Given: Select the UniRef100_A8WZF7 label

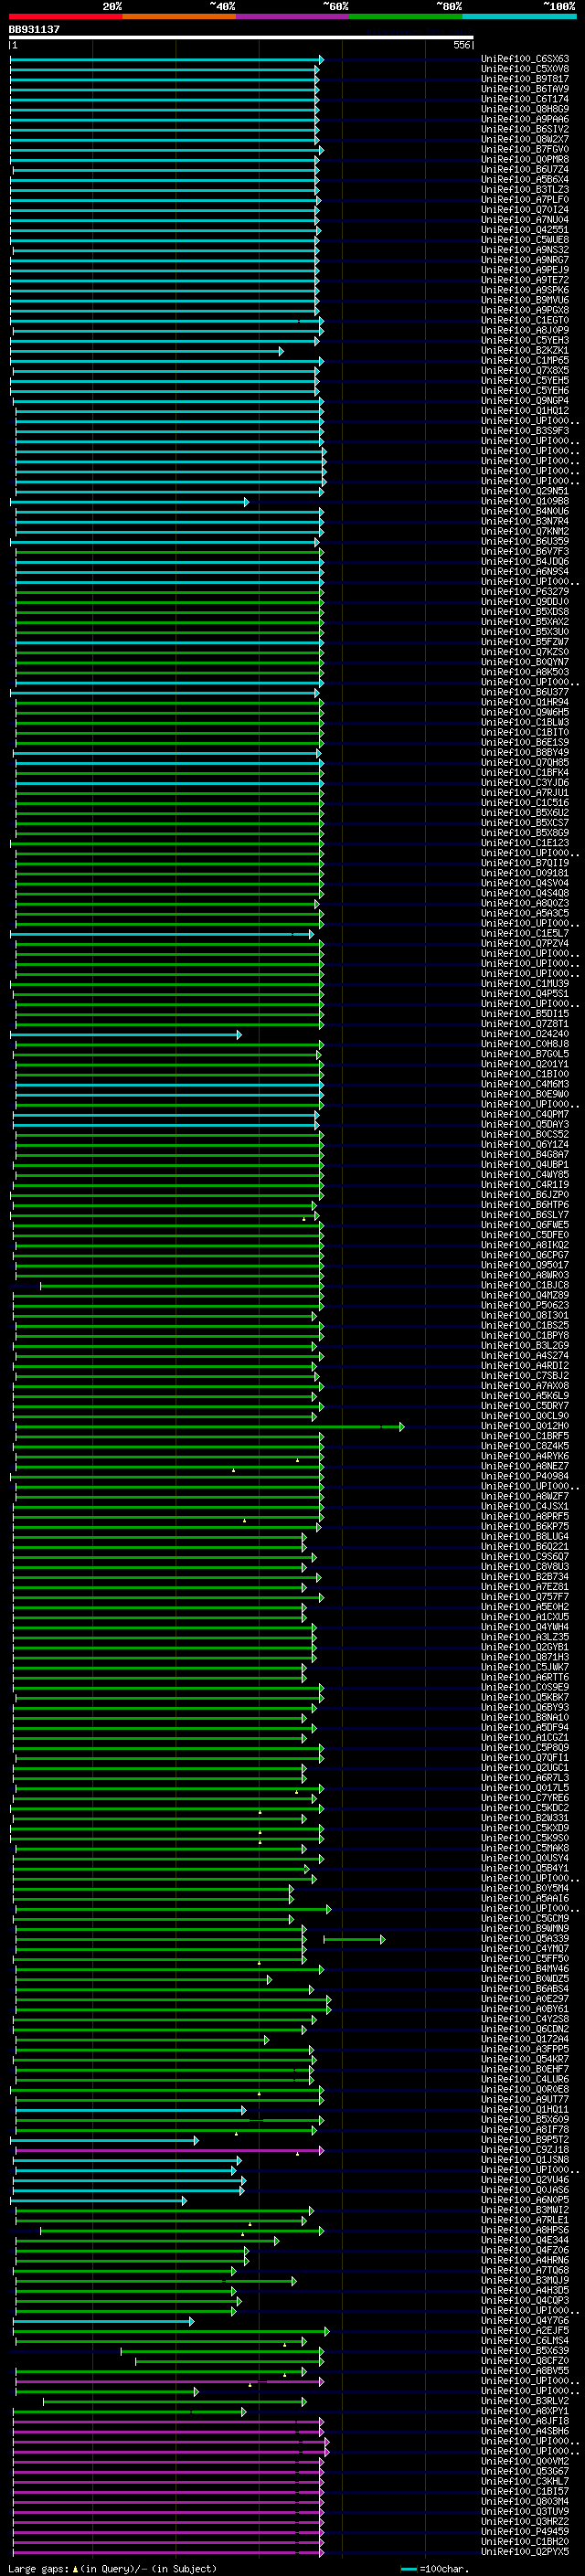Looking at the screenshot, I should [525, 1495].
